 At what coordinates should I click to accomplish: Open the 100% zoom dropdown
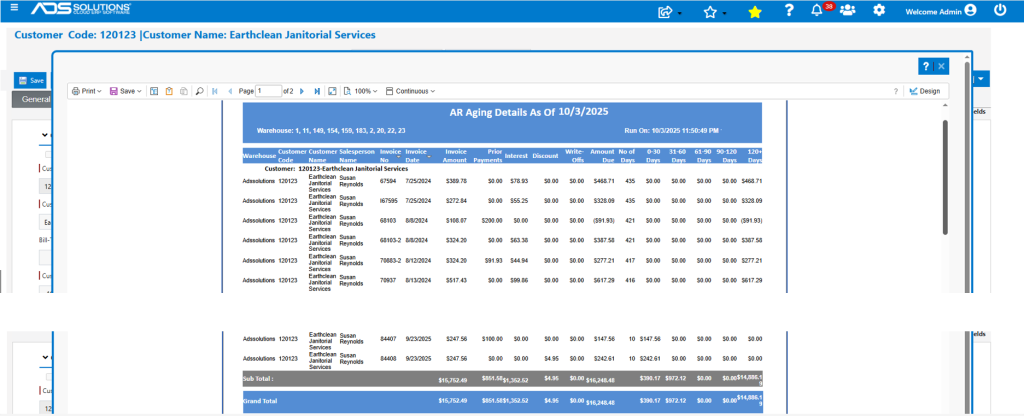pyautogui.click(x=360, y=91)
